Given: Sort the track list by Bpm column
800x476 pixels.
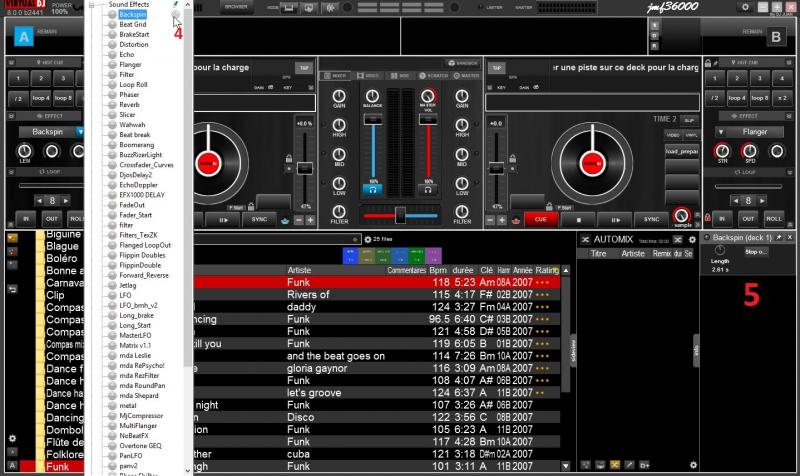Looking at the screenshot, I should 439,270.
